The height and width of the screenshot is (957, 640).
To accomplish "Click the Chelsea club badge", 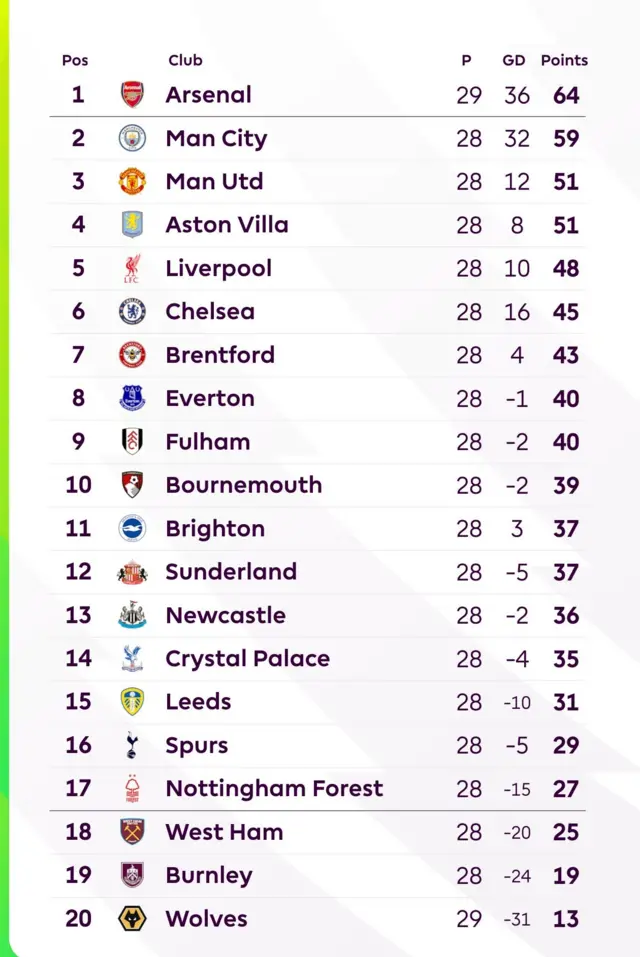I will [132, 311].
